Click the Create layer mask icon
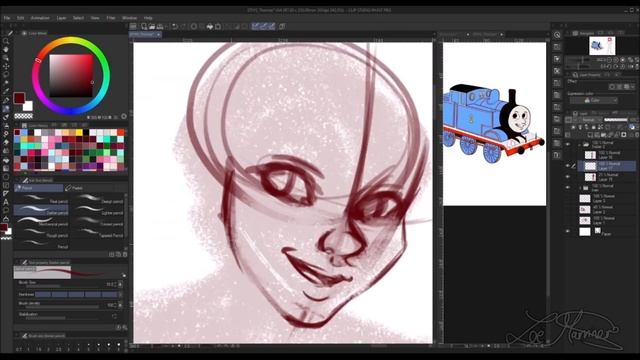 pyautogui.click(x=623, y=135)
